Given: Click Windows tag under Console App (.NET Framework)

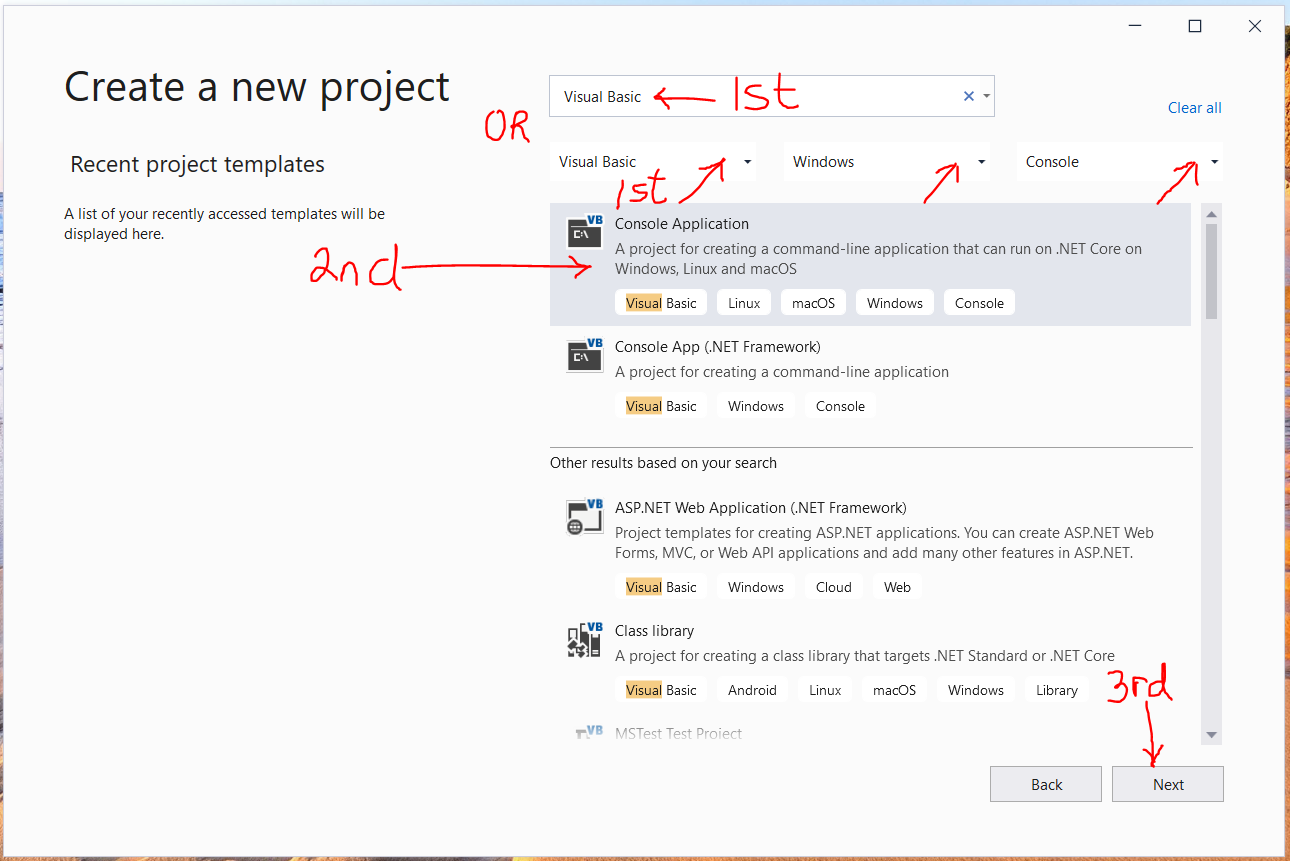Looking at the screenshot, I should click(x=756, y=406).
